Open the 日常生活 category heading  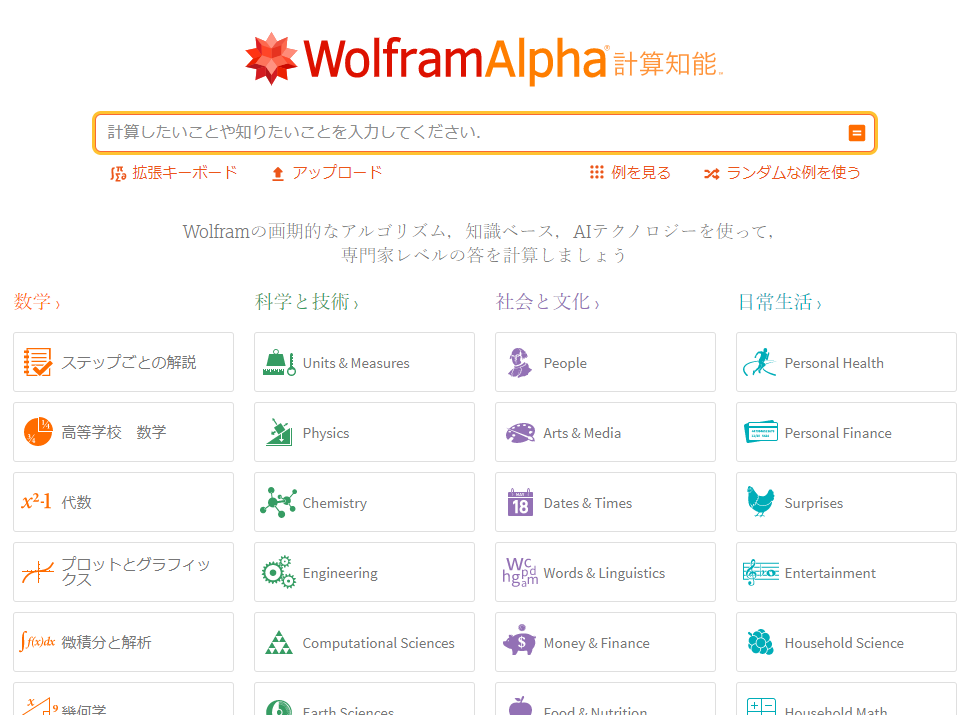click(780, 302)
